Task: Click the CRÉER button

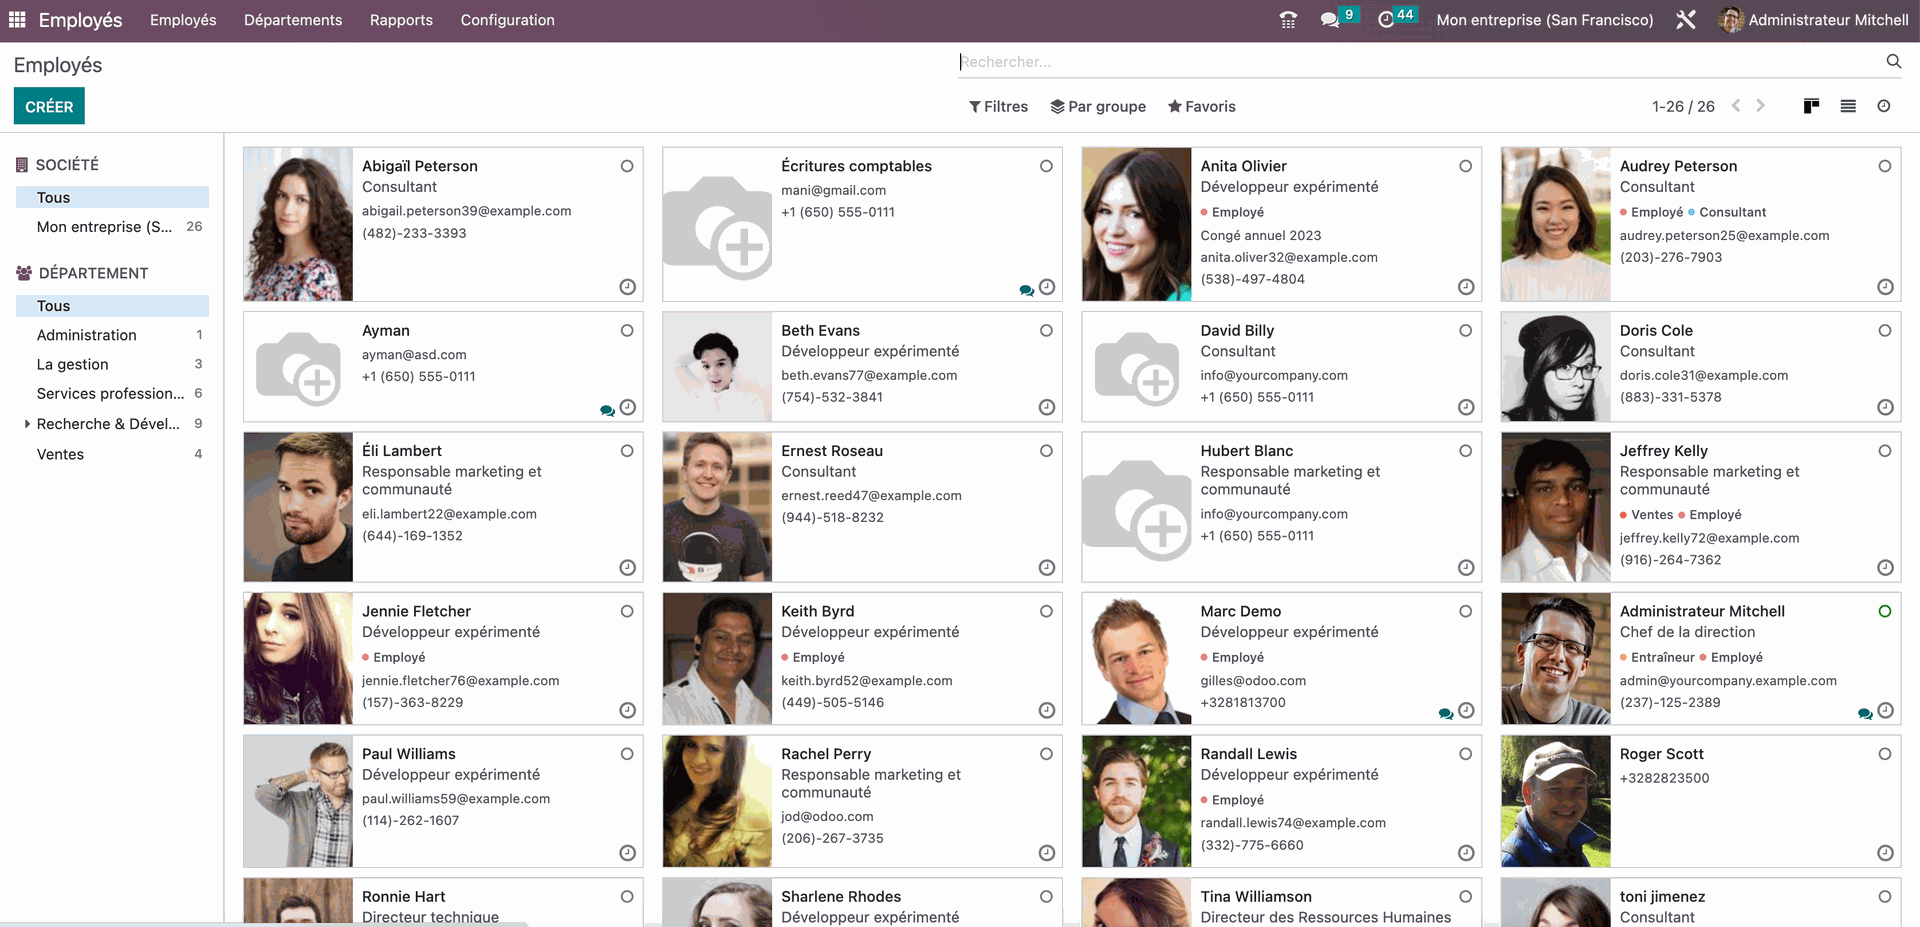Action: coord(48,105)
